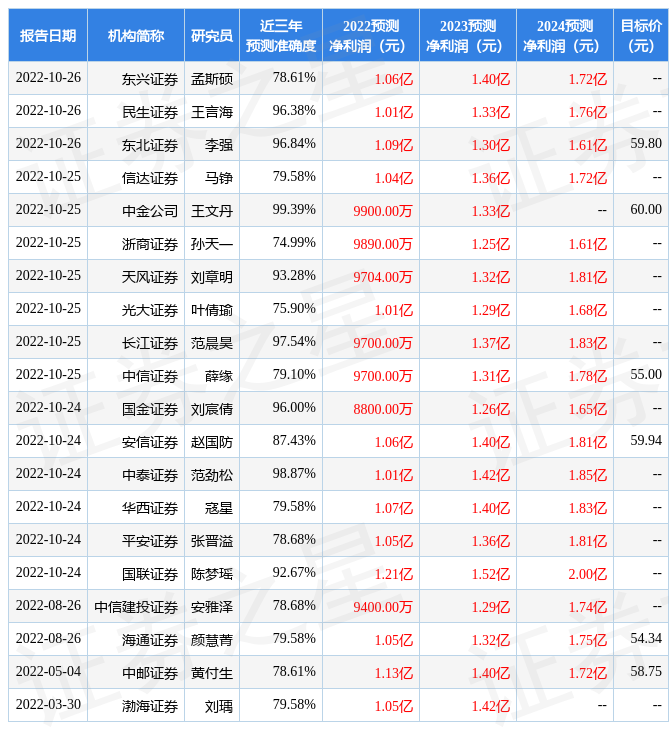Image resolution: width=669 pixels, height=730 pixels.
Task: Click the 2023预测净利润 column header
Action: 467,35
